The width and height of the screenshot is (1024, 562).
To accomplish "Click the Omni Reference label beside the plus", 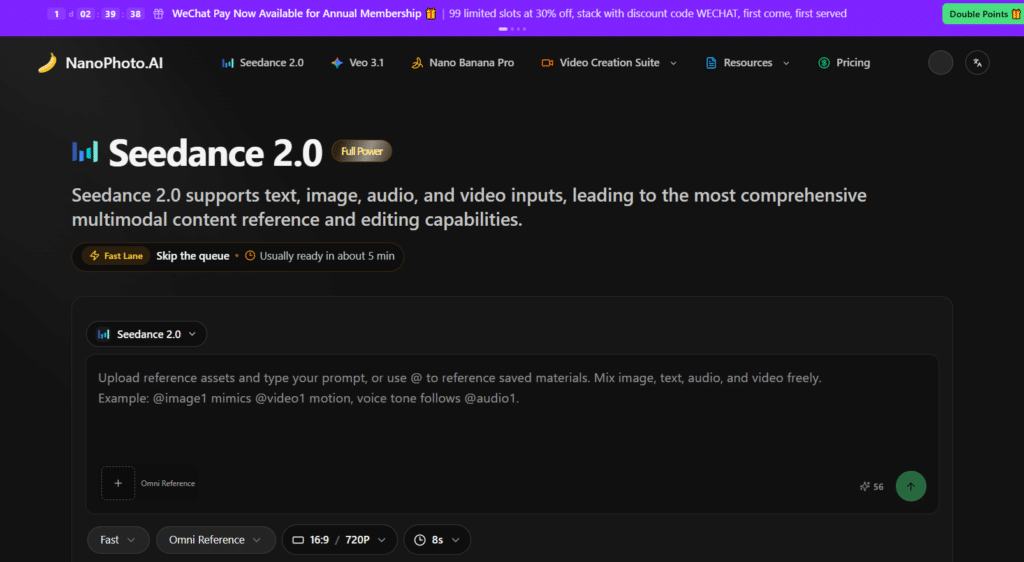I will click(x=168, y=484).
